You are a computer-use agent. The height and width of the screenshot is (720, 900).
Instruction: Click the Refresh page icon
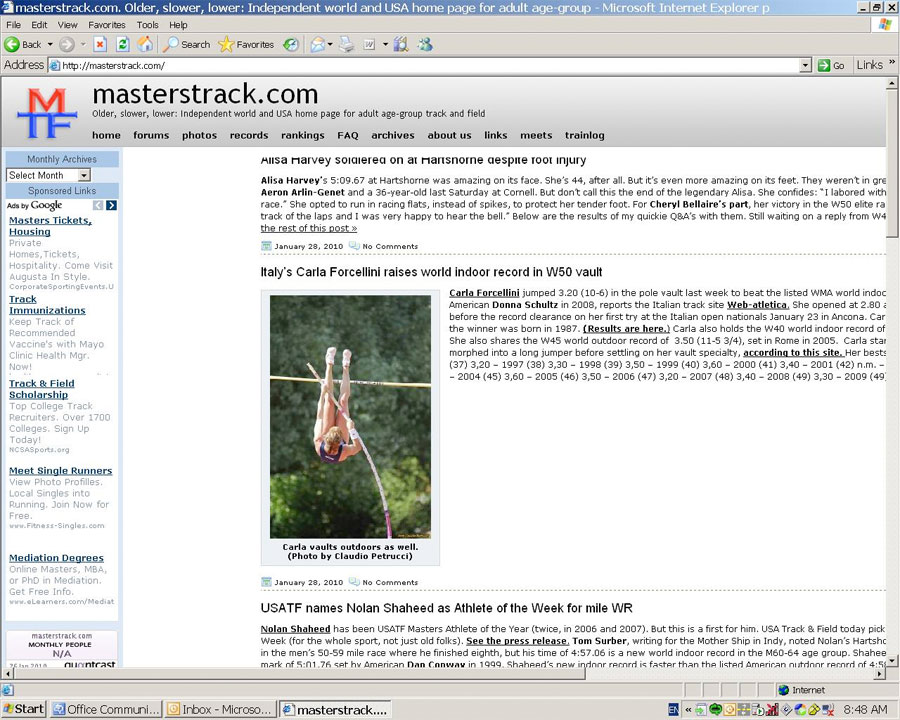click(x=122, y=44)
